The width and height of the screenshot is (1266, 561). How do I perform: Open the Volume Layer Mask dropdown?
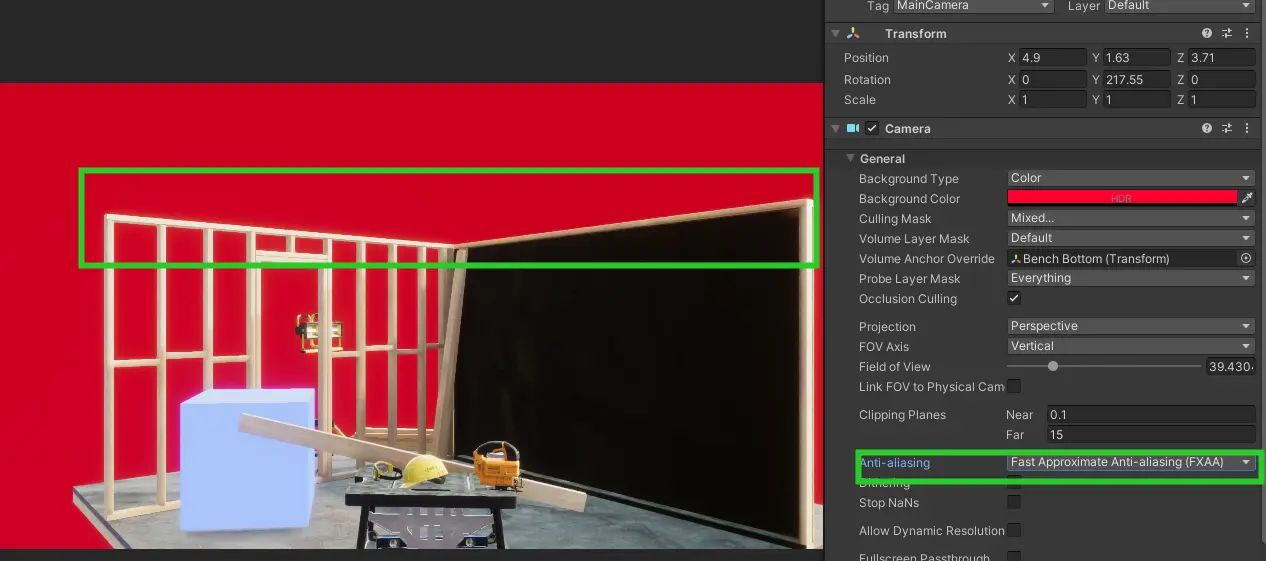pyautogui.click(x=1130, y=238)
